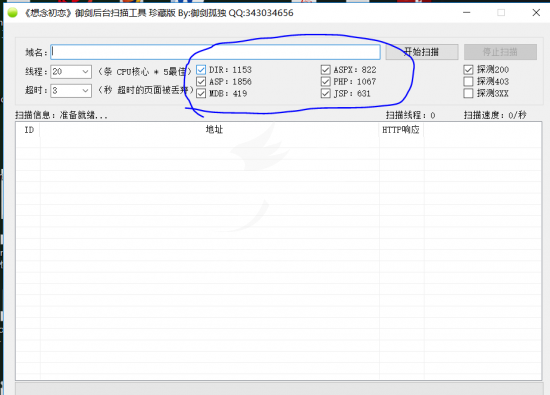This screenshot has height=395, width=550.
Task: Click the 扫描信息: 准备就绪 status text
Action: (x=61, y=115)
